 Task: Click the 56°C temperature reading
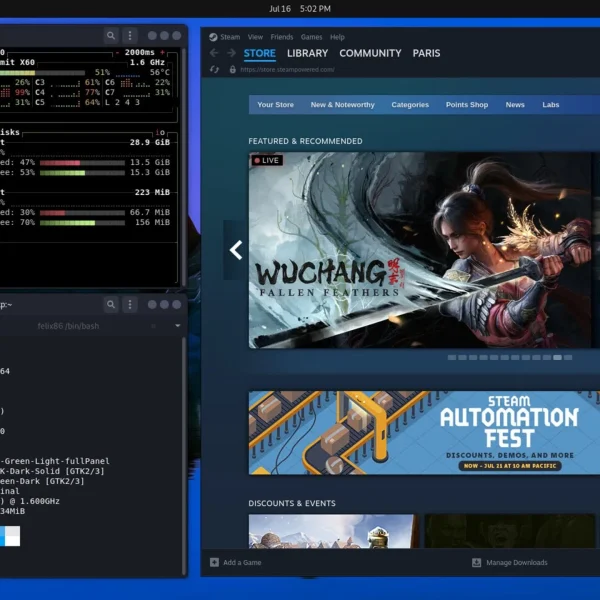tap(160, 72)
